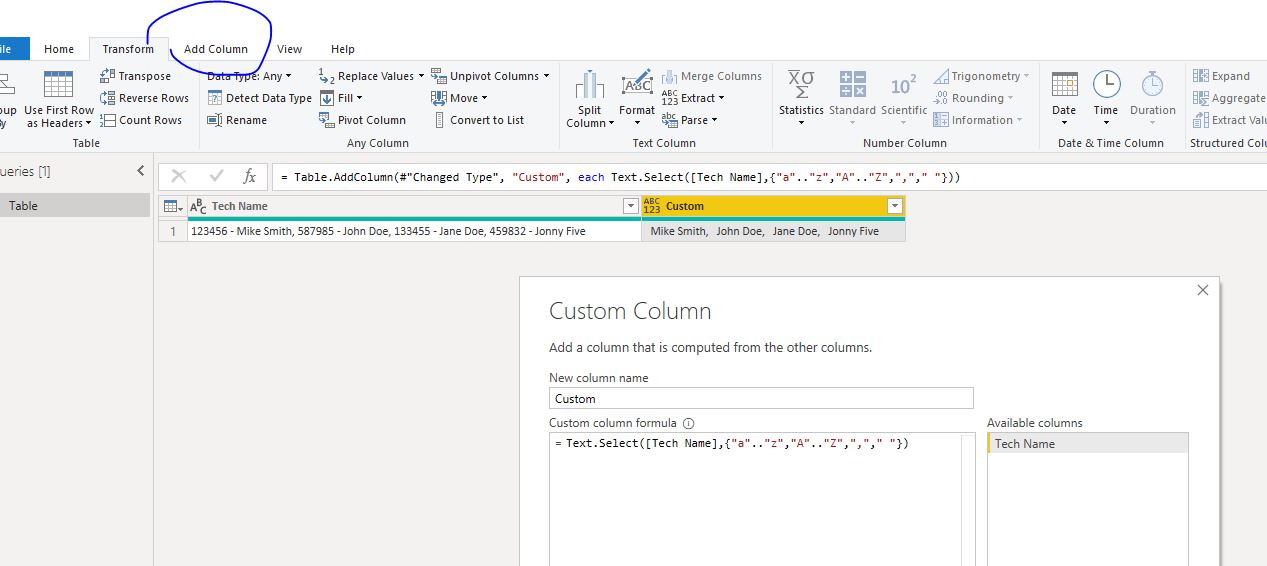This screenshot has height=566, width=1267.
Task: Click the ABC type icon of Tech Name
Action: 198,206
